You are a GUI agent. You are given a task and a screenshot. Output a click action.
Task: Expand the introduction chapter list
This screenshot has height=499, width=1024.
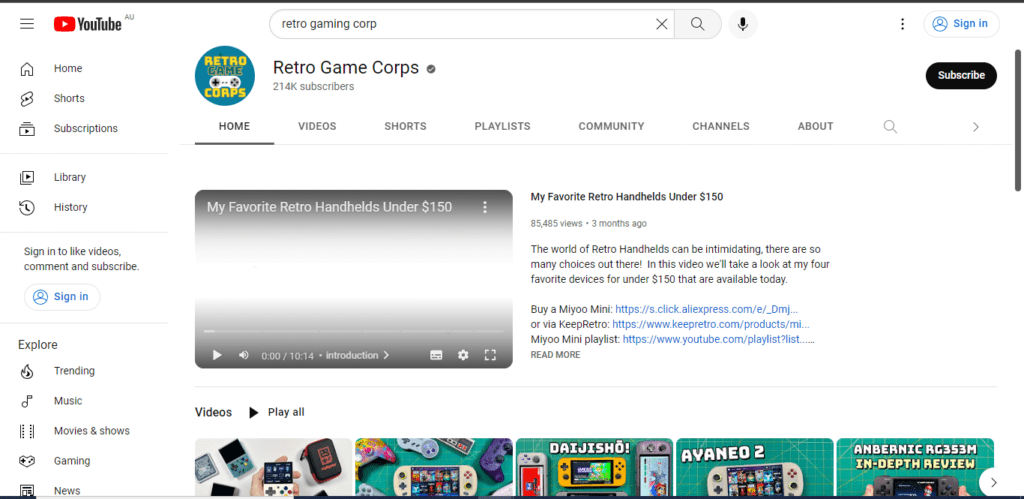point(358,355)
